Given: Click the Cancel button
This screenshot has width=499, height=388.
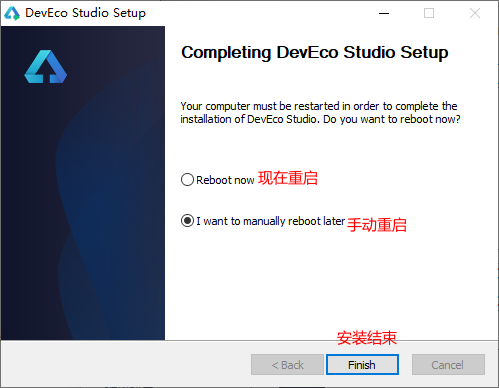Looking at the screenshot, I should [x=448, y=365].
